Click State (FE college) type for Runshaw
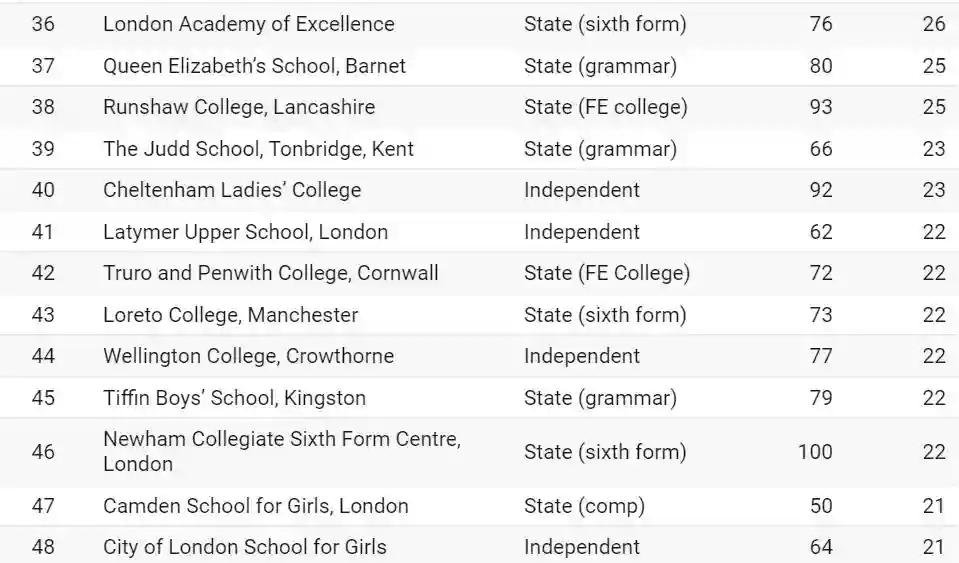Viewport: 959px width, 563px height. pyautogui.click(x=605, y=107)
